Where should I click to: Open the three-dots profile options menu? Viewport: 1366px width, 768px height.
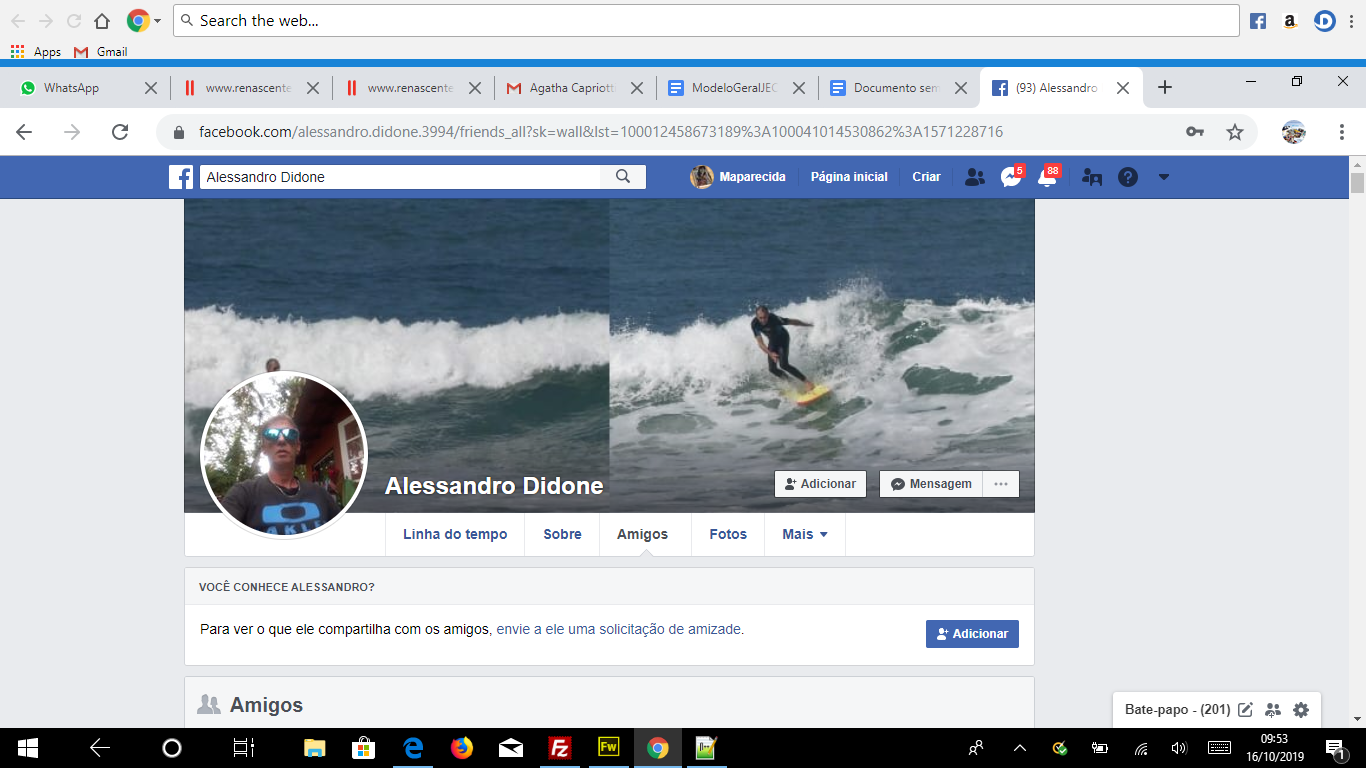tap(1000, 484)
